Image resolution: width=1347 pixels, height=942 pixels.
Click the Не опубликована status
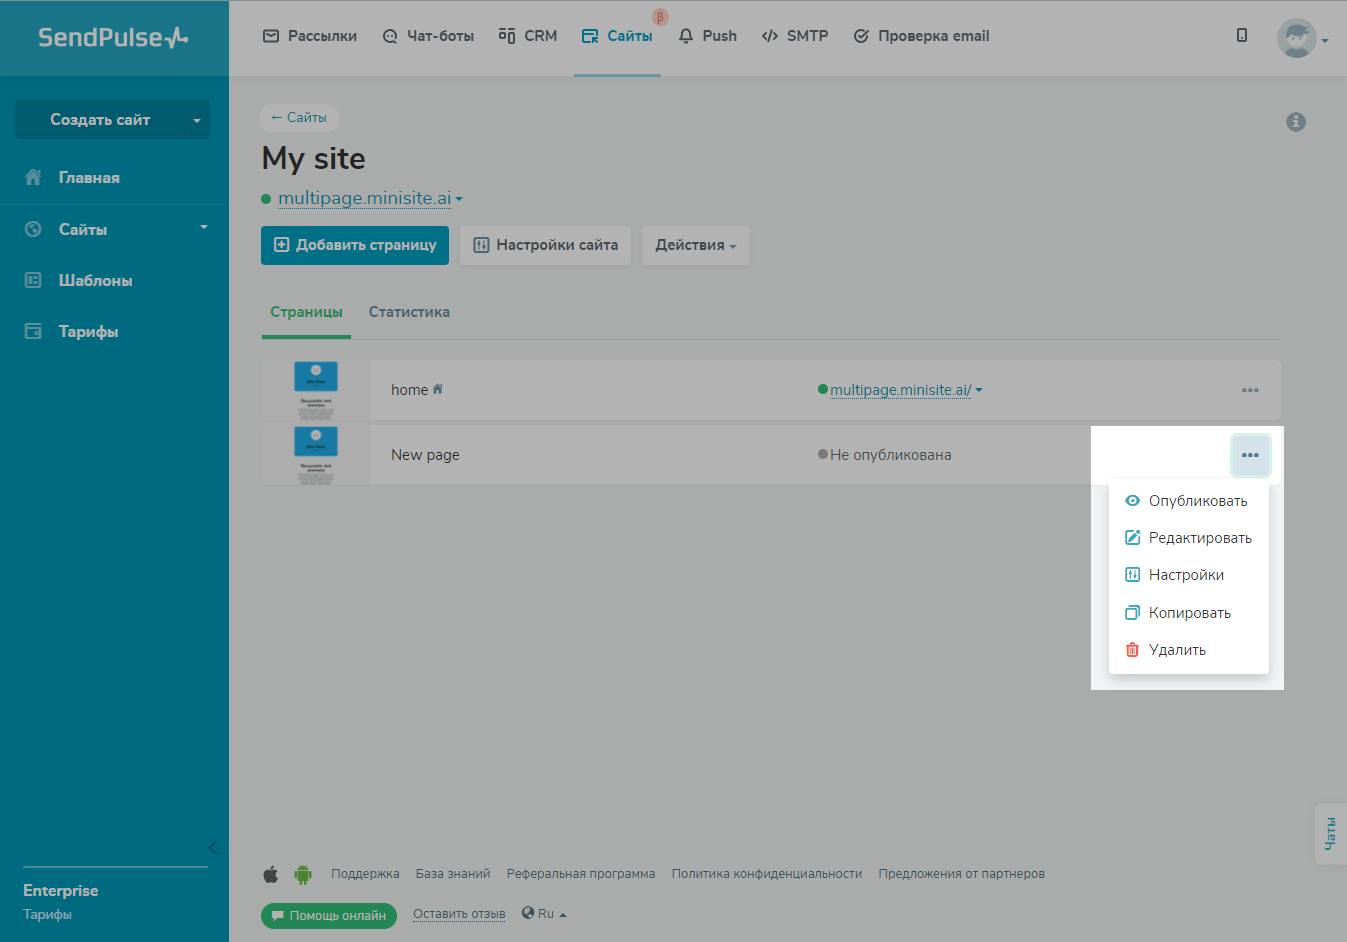coord(885,455)
